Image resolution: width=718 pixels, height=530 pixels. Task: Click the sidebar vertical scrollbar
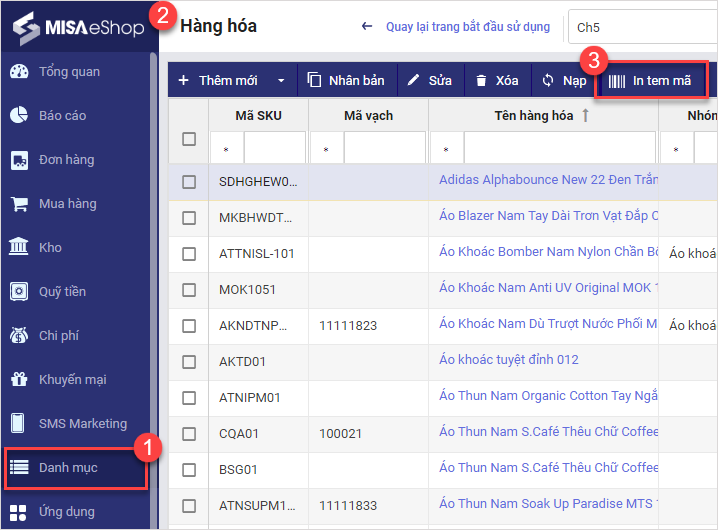click(153, 290)
